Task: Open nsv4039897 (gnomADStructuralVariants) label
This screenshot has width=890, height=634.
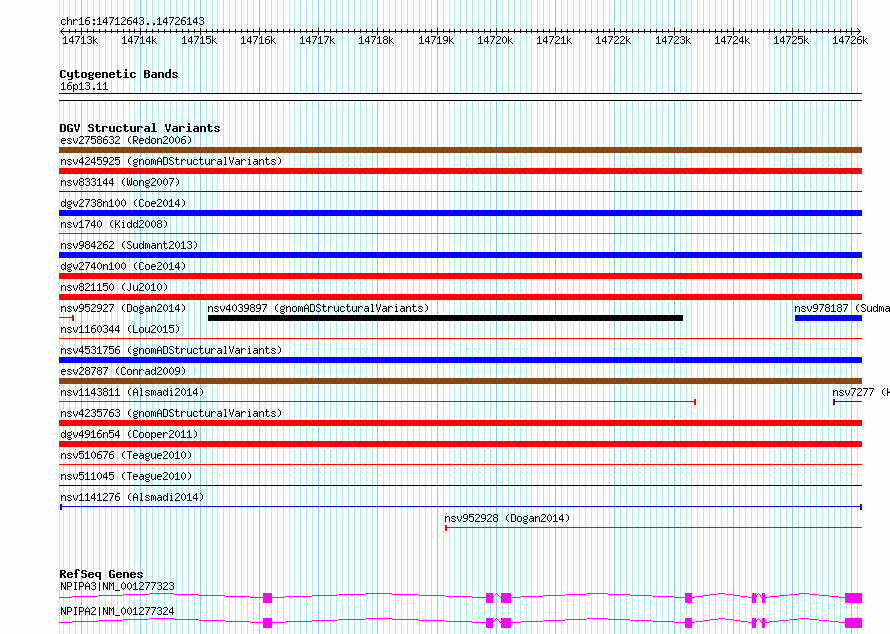Action: click(x=318, y=308)
